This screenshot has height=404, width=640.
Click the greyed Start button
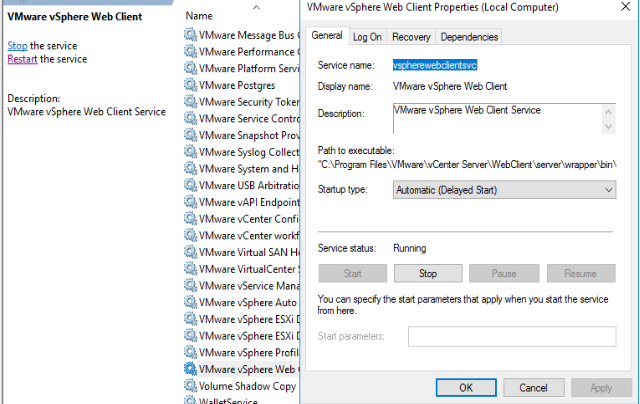click(x=353, y=273)
